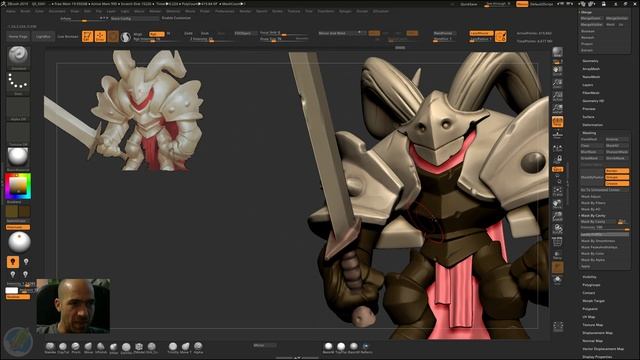Toggle the orange light bulb switch
Image resolution: width=640 pixels, height=360 pixels.
click(x=13, y=262)
